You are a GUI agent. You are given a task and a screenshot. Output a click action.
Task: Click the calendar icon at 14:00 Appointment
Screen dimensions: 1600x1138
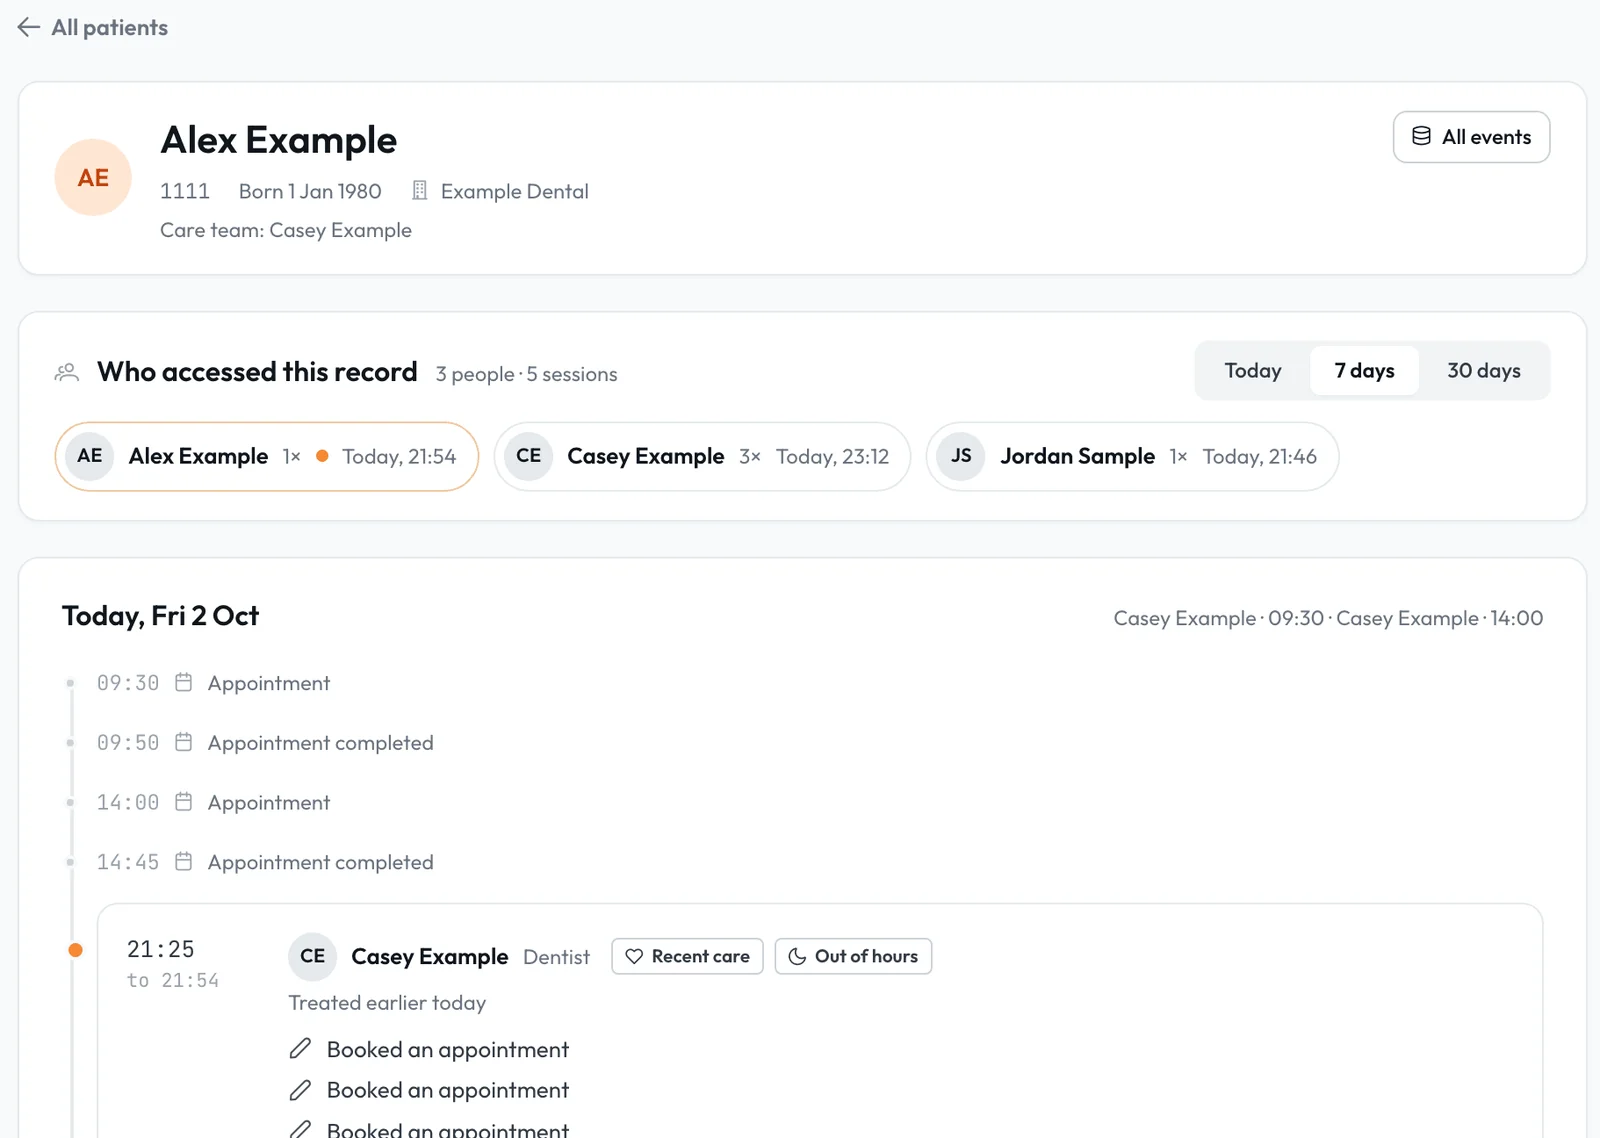tap(183, 802)
